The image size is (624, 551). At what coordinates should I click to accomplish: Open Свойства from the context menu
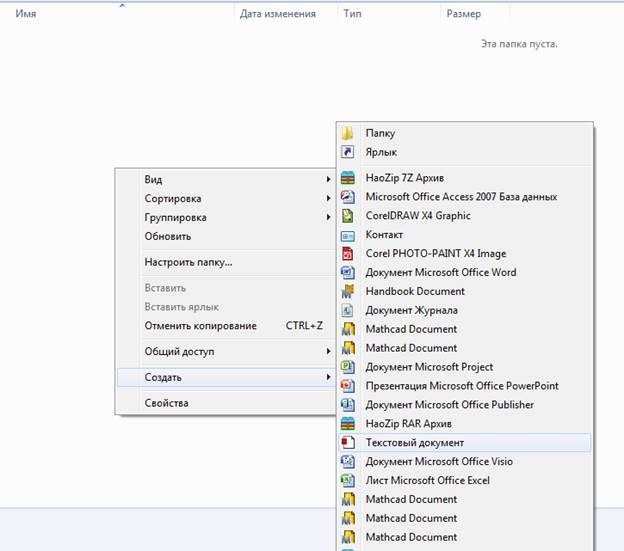point(226,403)
